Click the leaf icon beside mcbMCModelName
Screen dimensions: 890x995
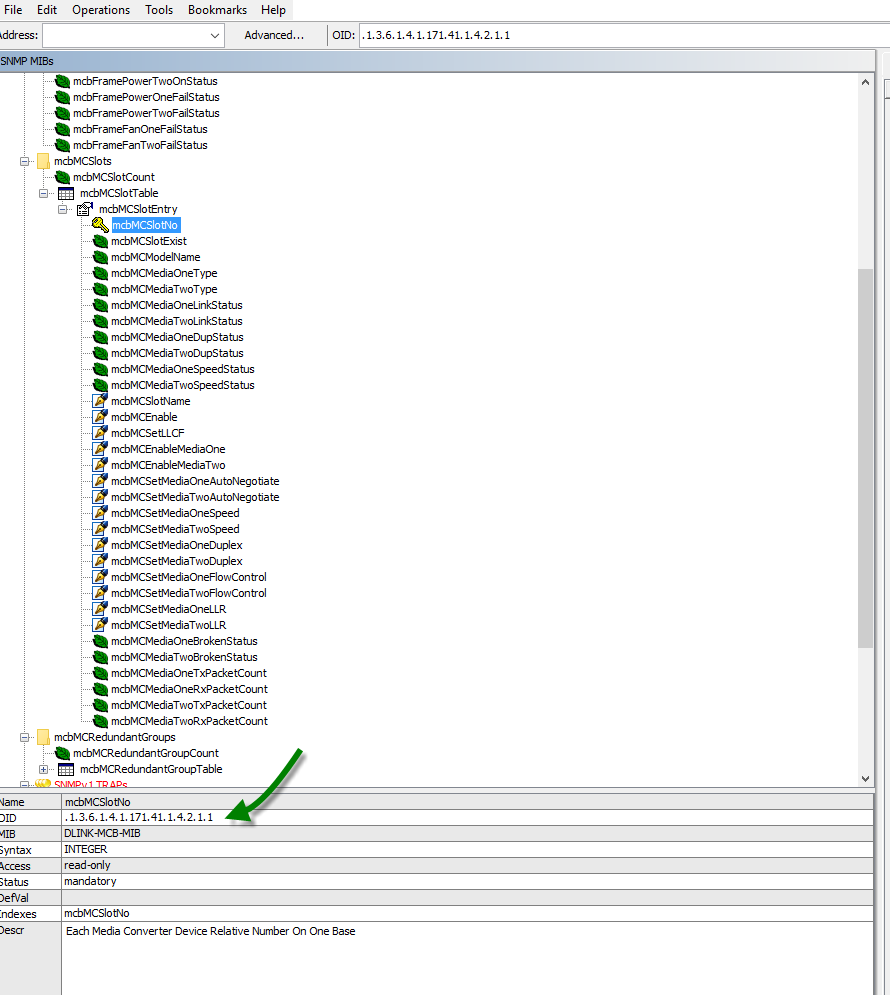tap(100, 257)
